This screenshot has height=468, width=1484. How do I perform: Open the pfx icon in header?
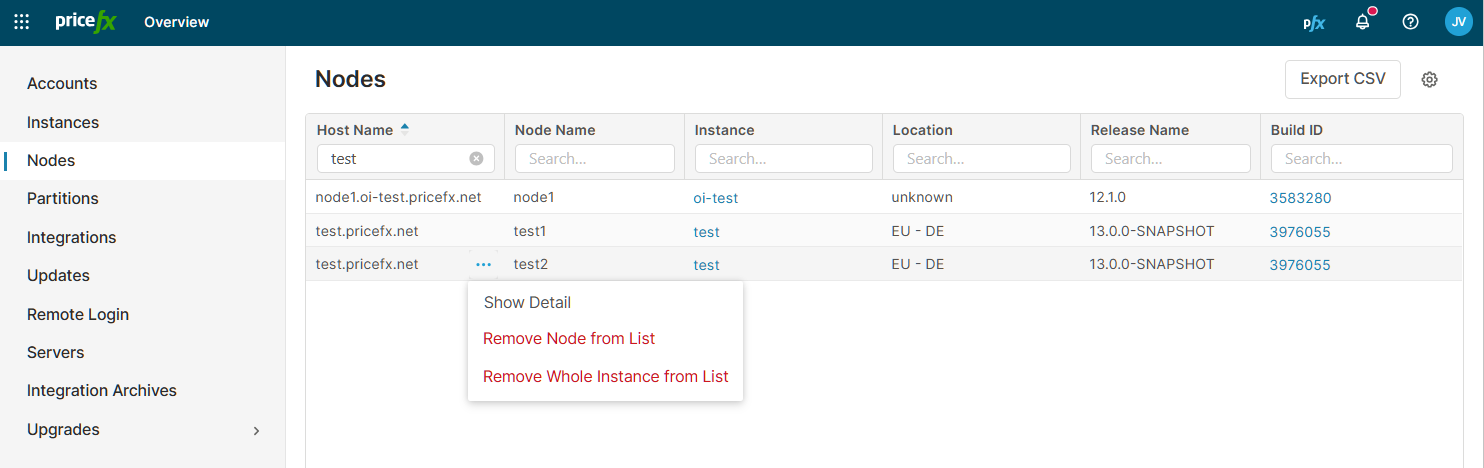(1314, 22)
